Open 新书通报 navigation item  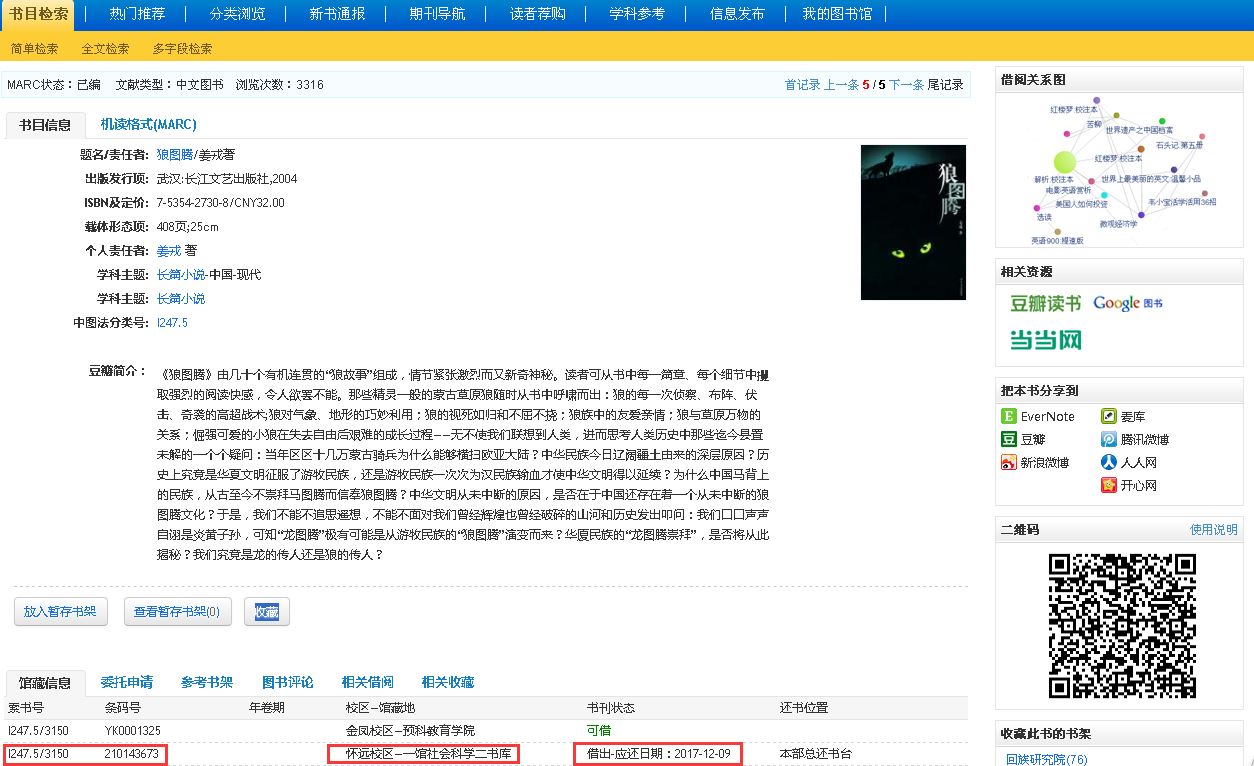tap(337, 14)
